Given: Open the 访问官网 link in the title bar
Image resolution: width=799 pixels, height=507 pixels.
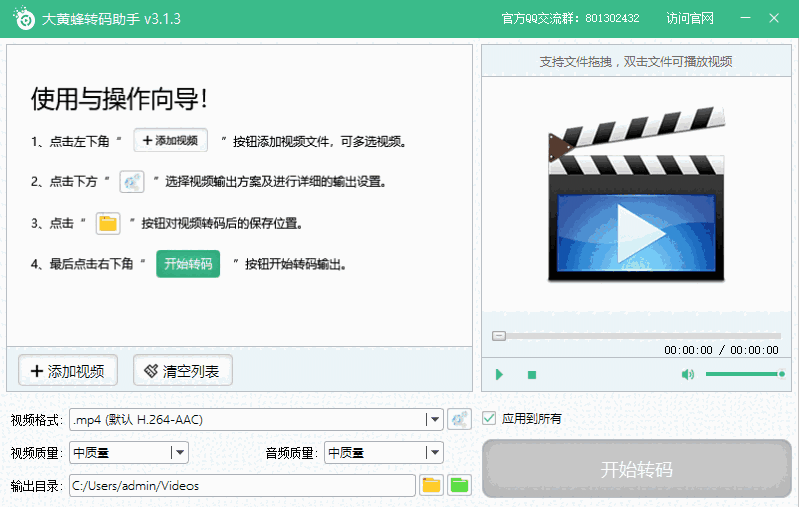Looking at the screenshot, I should (x=690, y=19).
